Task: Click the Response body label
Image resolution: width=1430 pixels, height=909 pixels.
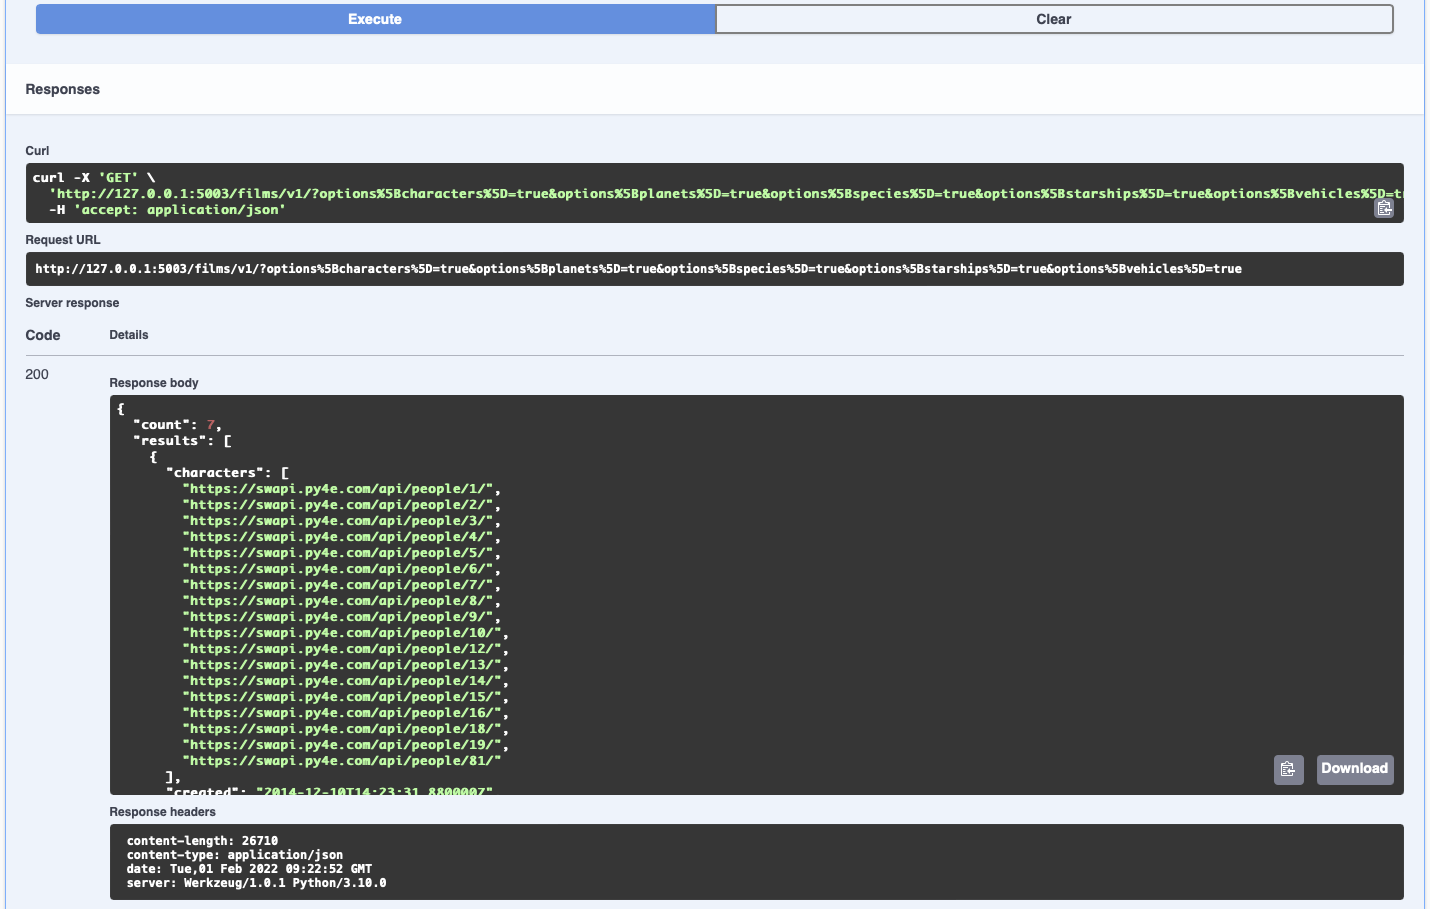Action: [154, 383]
